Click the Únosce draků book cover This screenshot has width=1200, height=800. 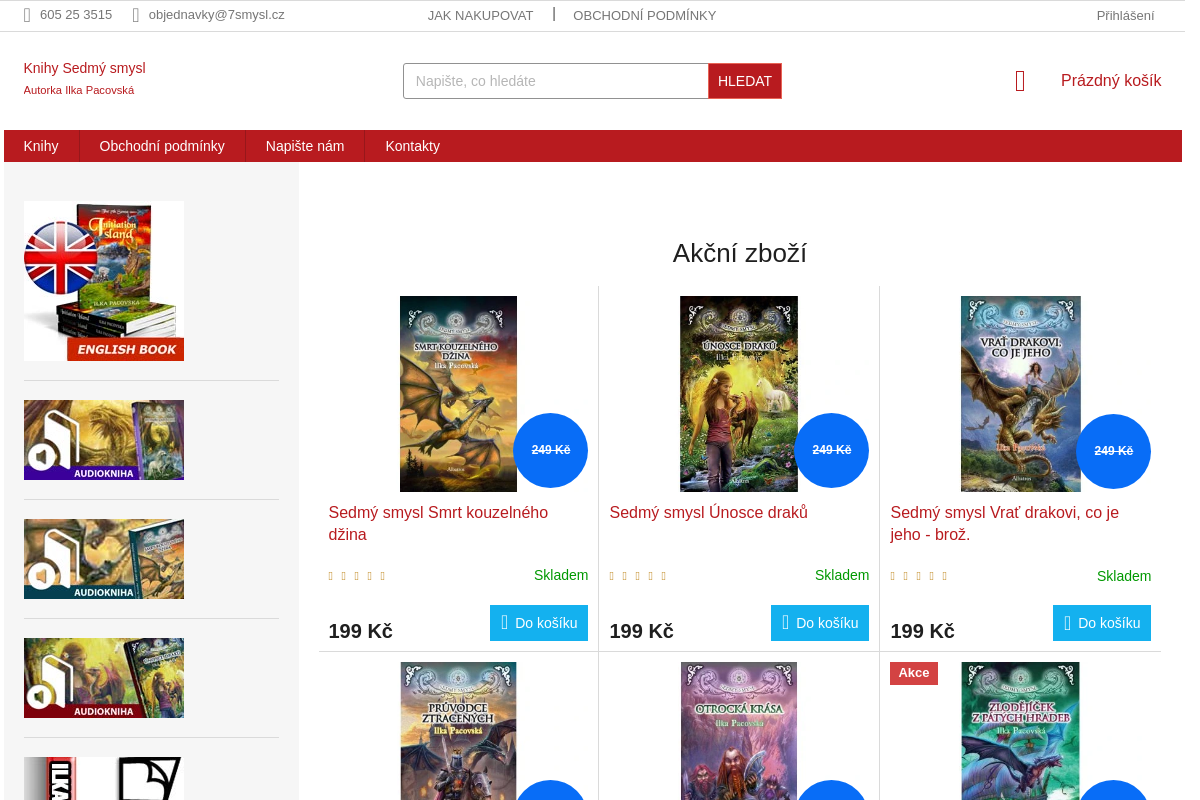(x=739, y=393)
